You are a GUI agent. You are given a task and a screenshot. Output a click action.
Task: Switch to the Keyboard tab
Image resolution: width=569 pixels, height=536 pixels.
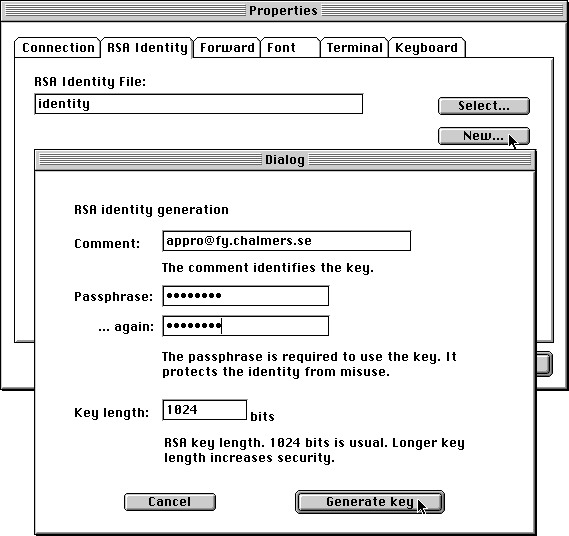click(426, 48)
